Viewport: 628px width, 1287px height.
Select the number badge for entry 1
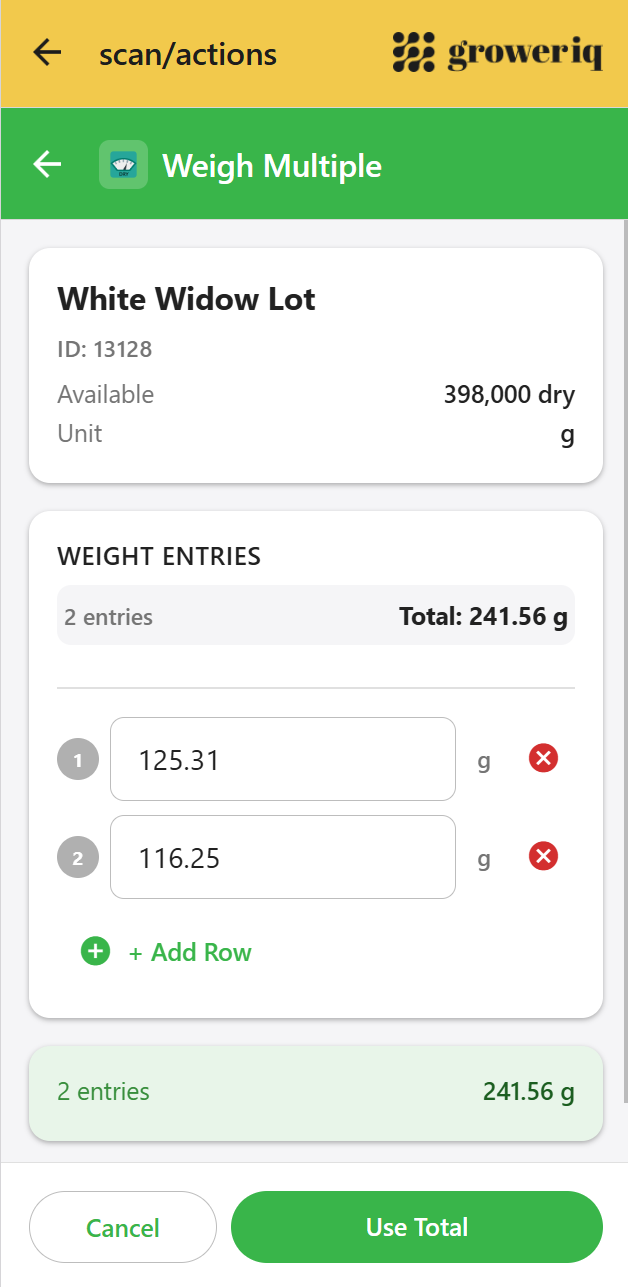77,758
